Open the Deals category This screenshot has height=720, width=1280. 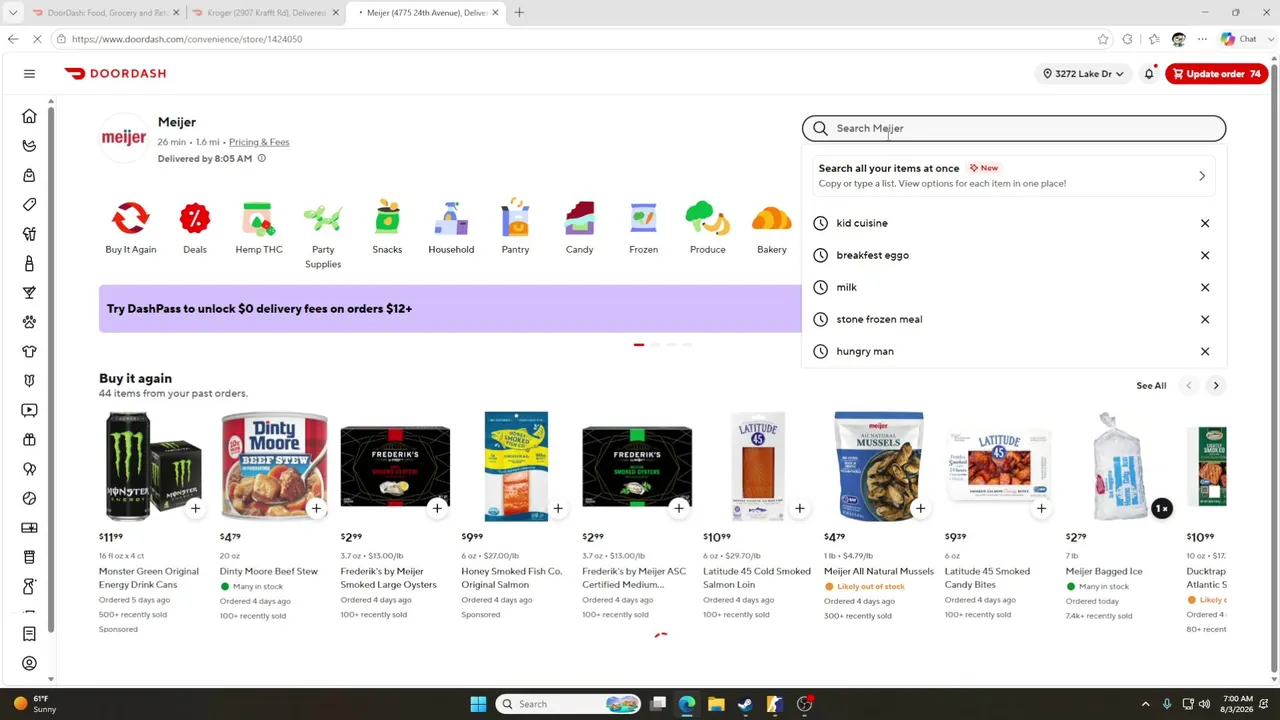pos(195,228)
